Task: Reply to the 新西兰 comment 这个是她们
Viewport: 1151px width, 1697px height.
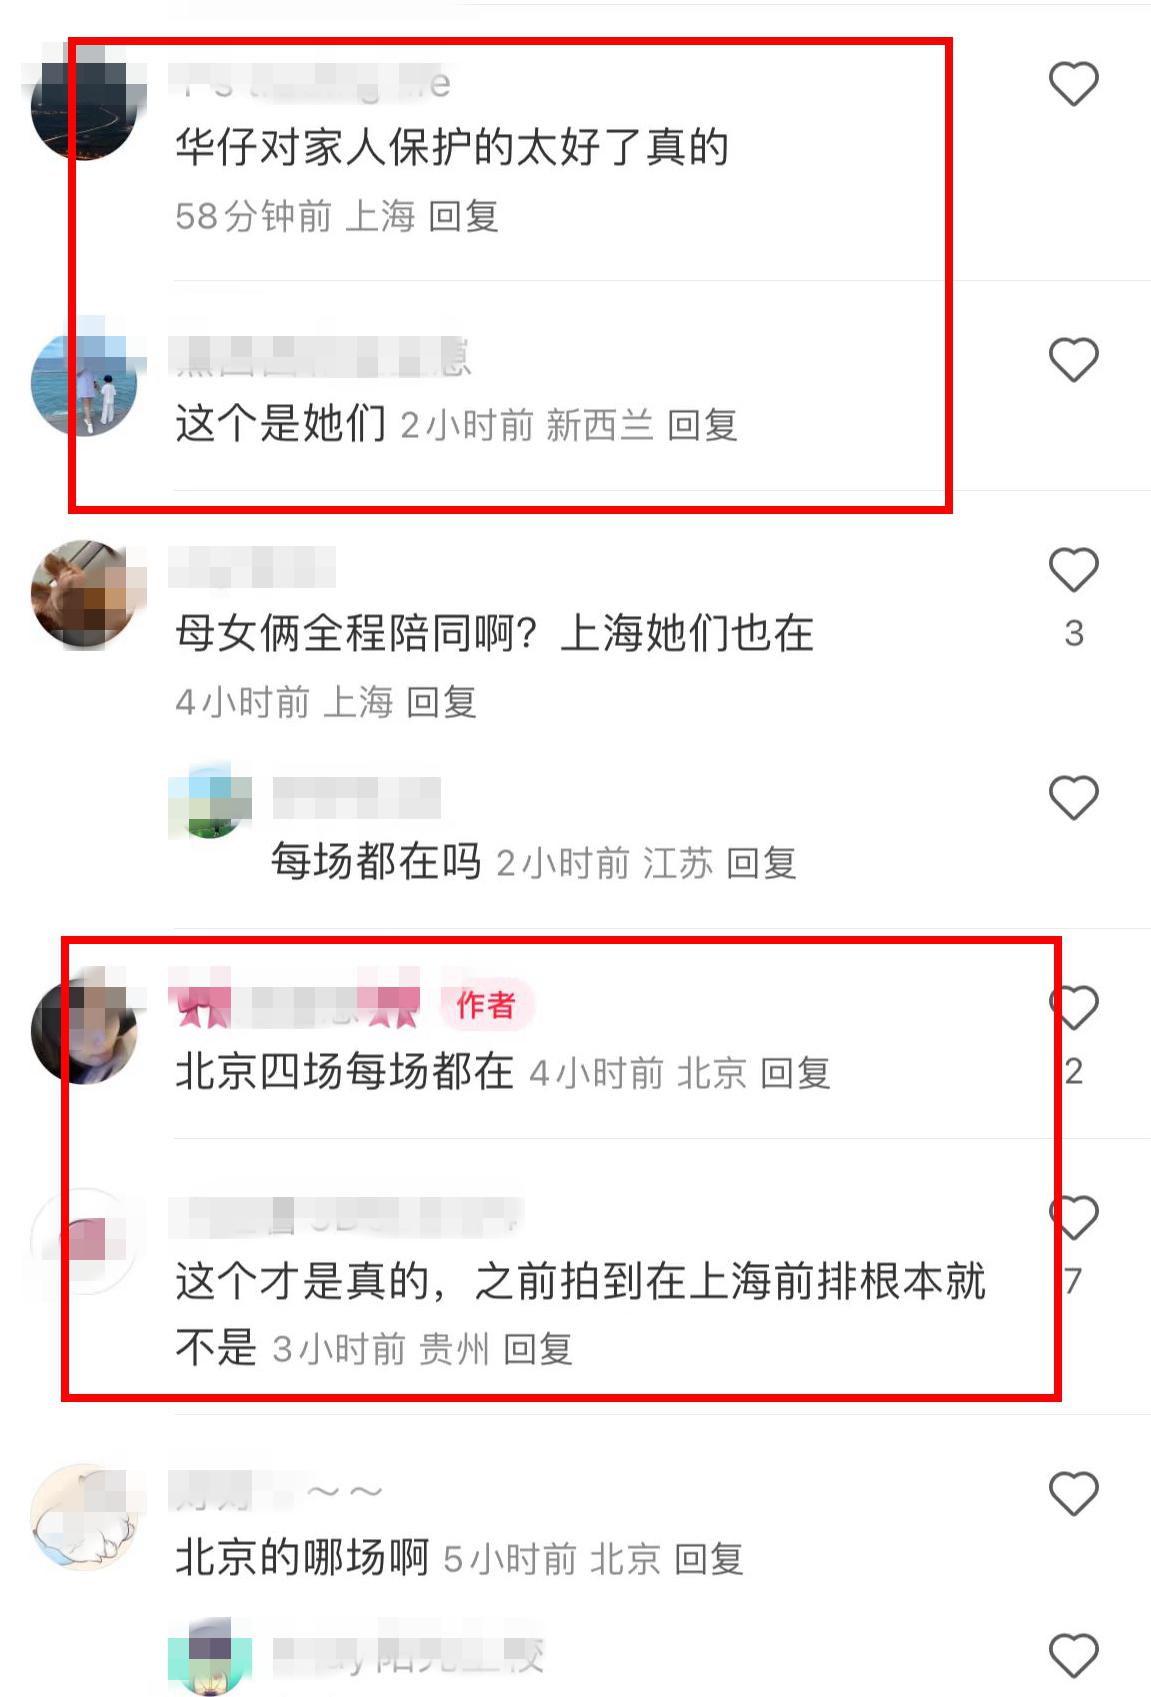Action: coord(702,425)
